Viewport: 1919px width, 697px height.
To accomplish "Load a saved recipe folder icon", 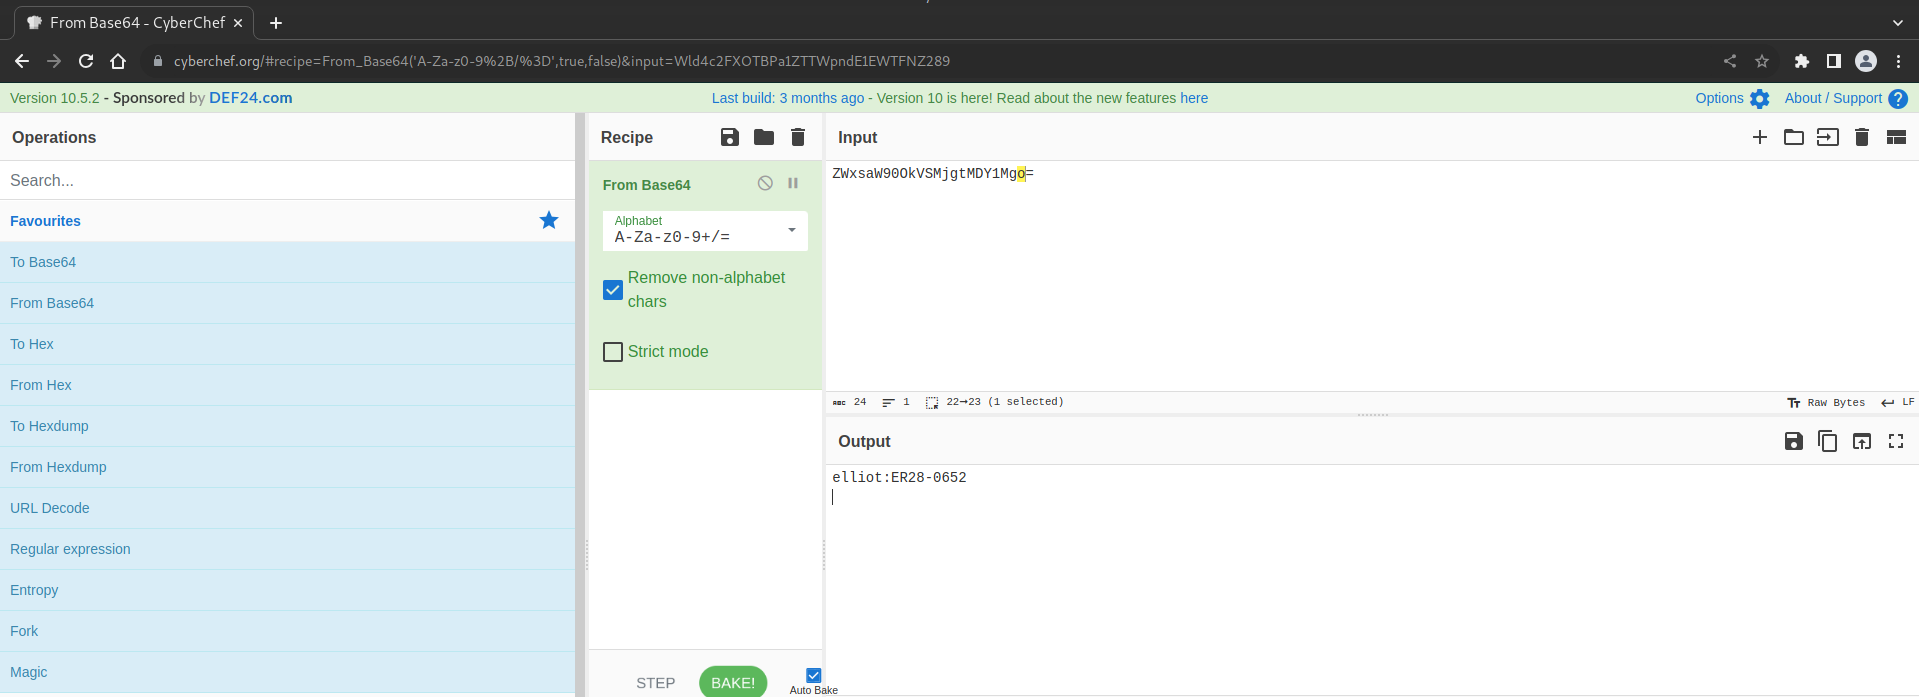I will [764, 137].
